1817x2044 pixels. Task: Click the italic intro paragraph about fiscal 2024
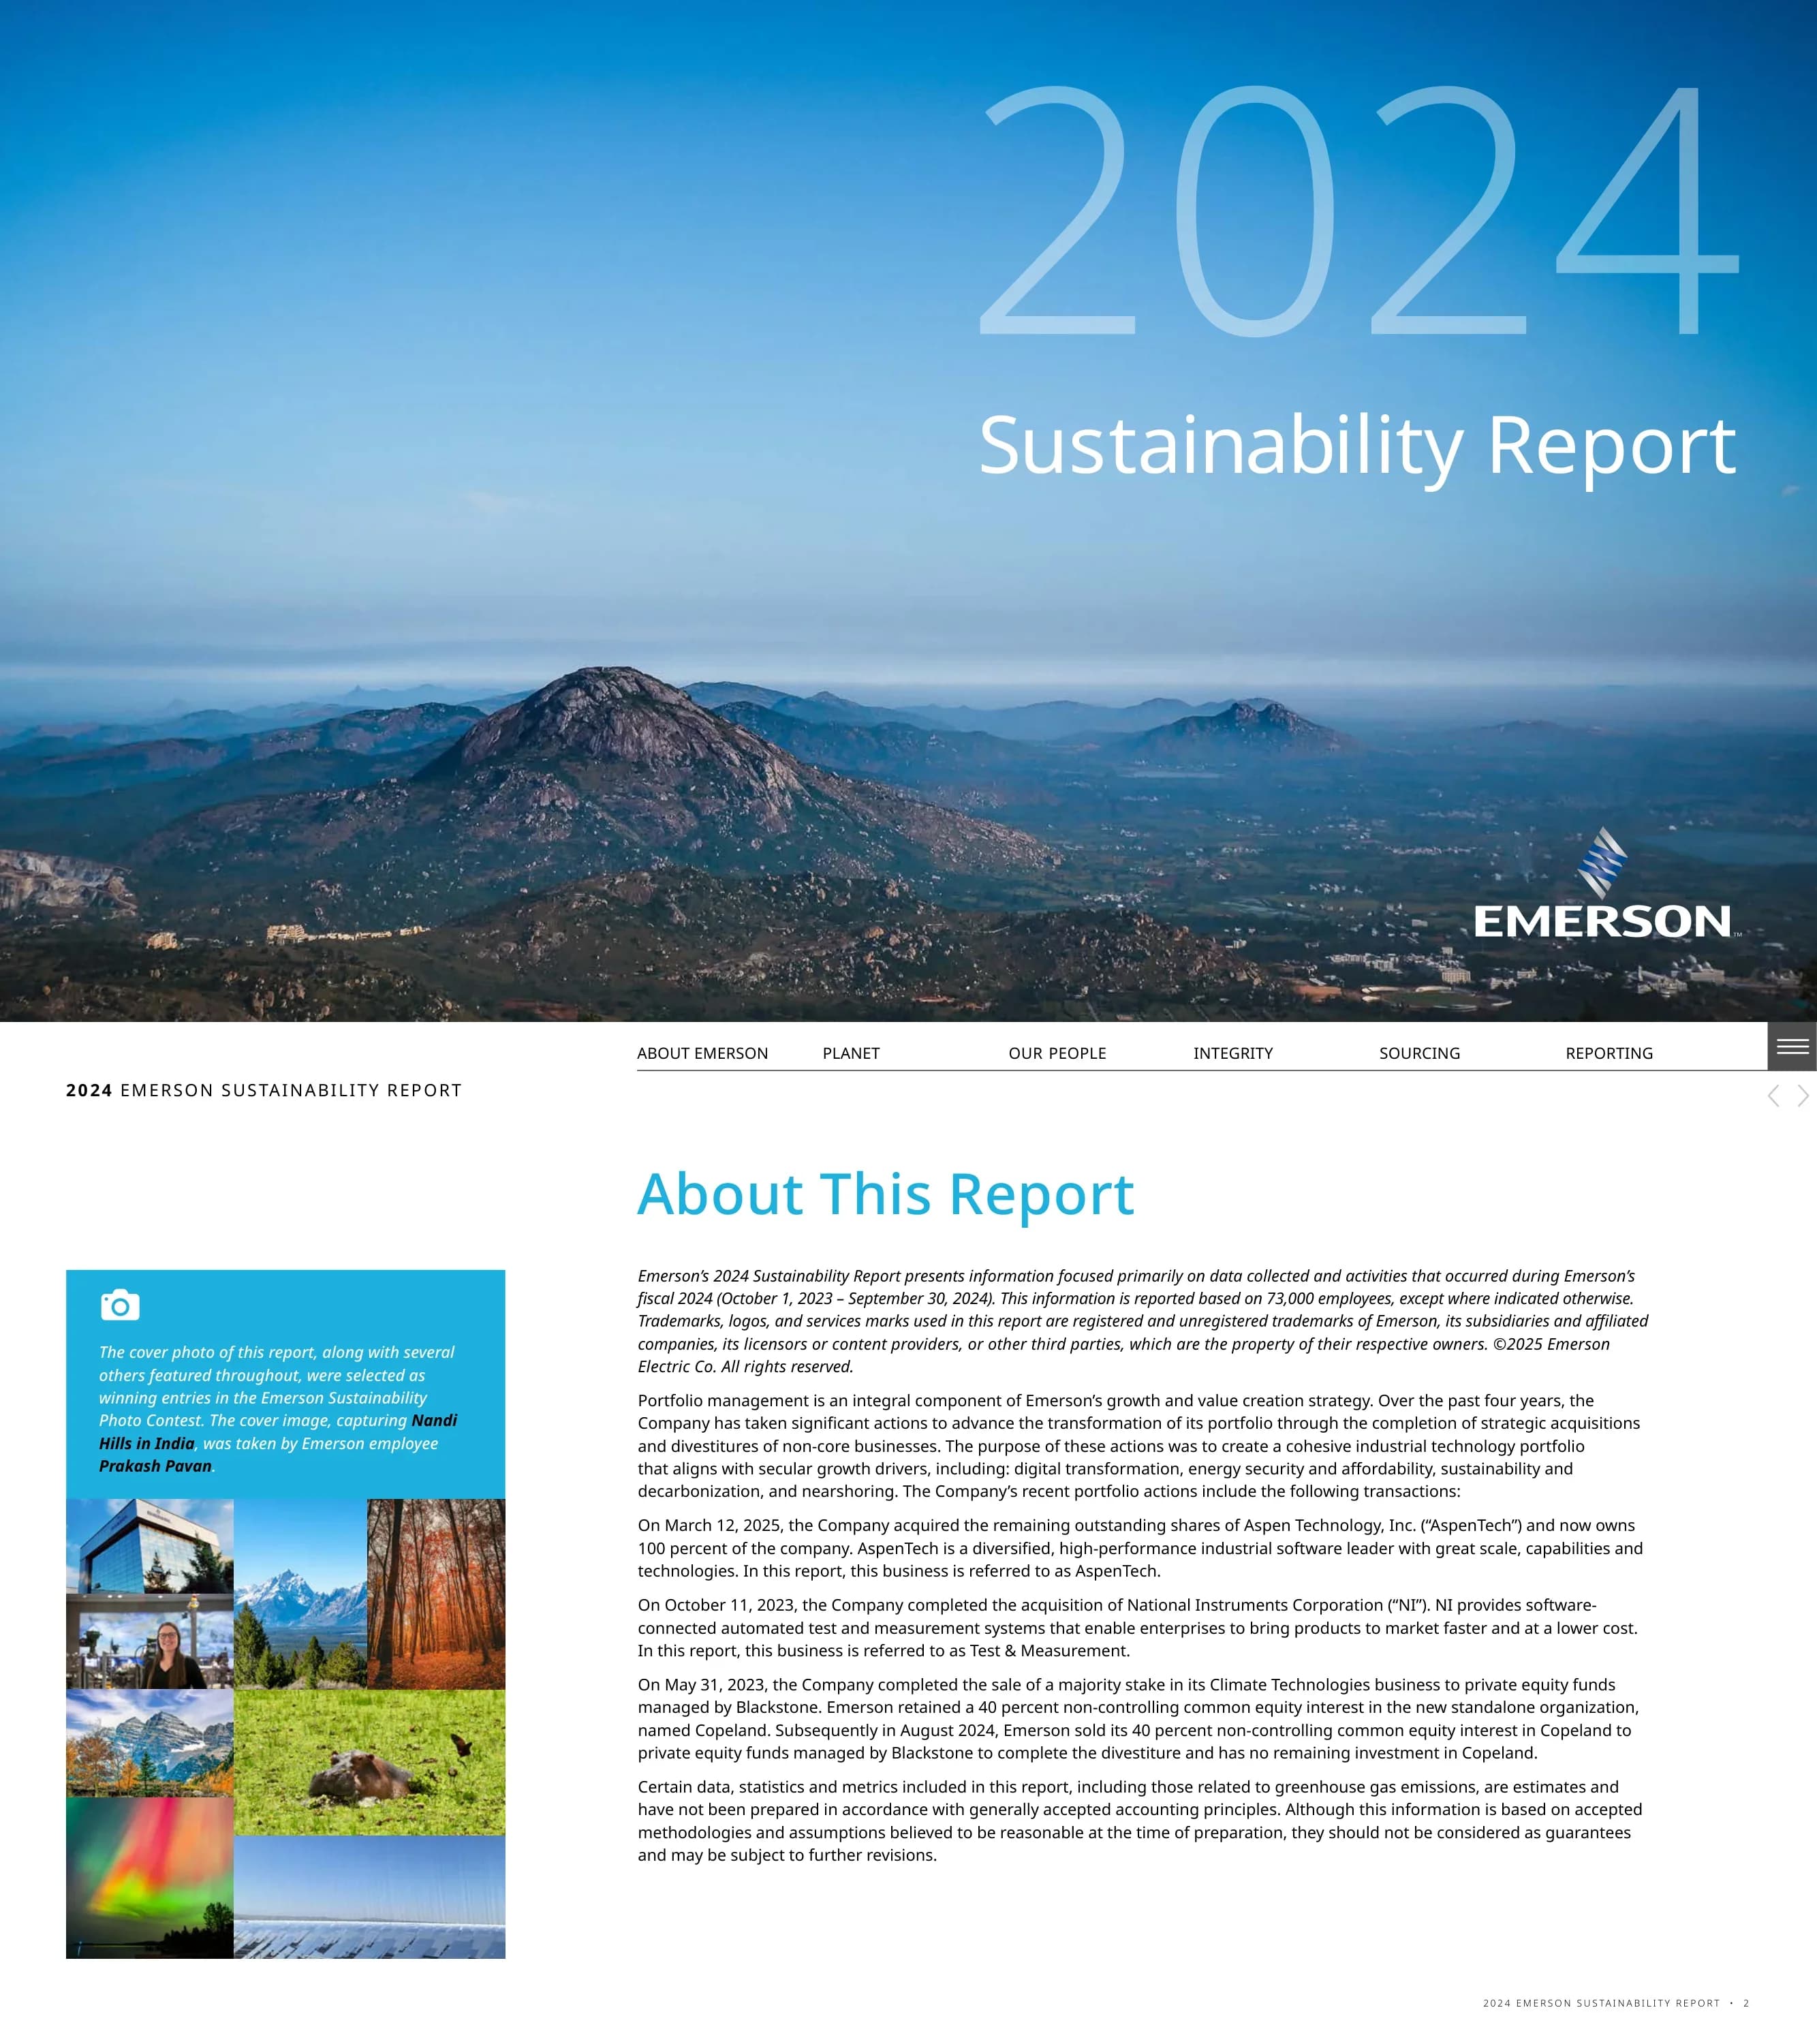(1143, 1321)
